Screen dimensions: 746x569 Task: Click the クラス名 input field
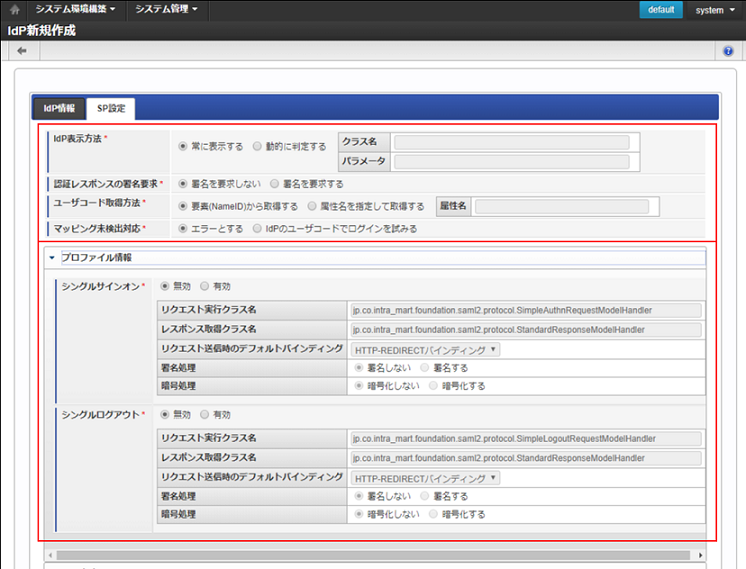coord(511,142)
